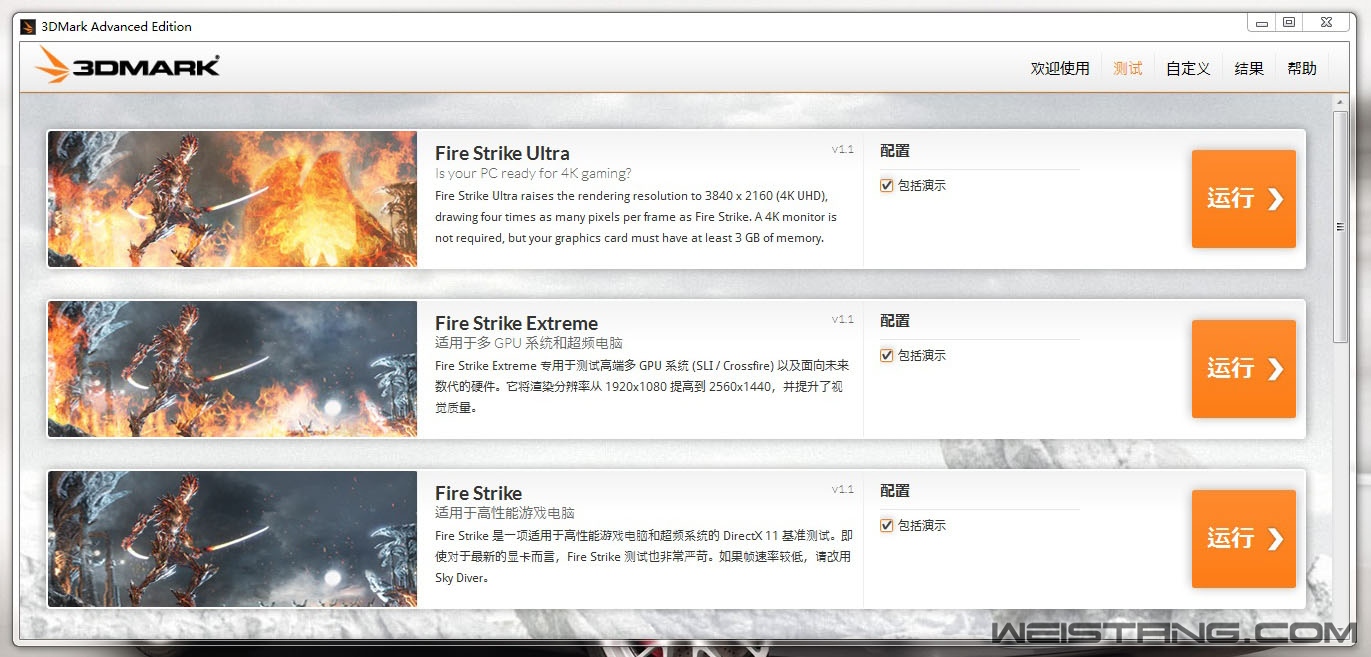
Task: Toggle 包括演示 checkbox for Fire Strike Ultra
Action: [886, 185]
